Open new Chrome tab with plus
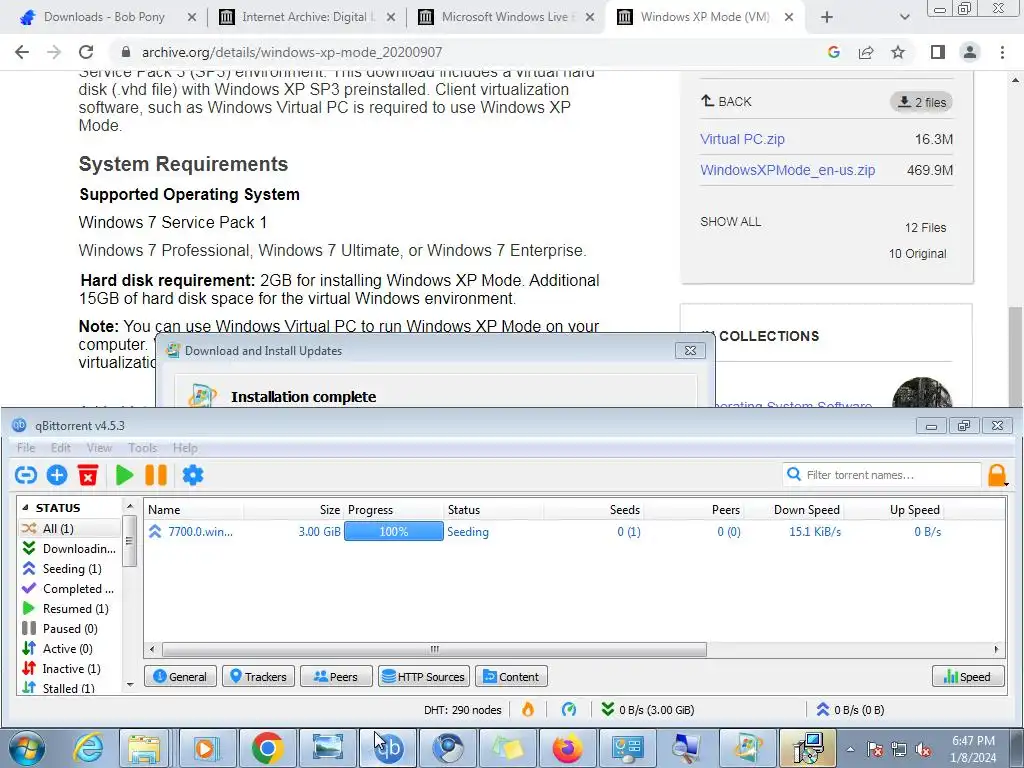1024x768 pixels. [827, 17]
